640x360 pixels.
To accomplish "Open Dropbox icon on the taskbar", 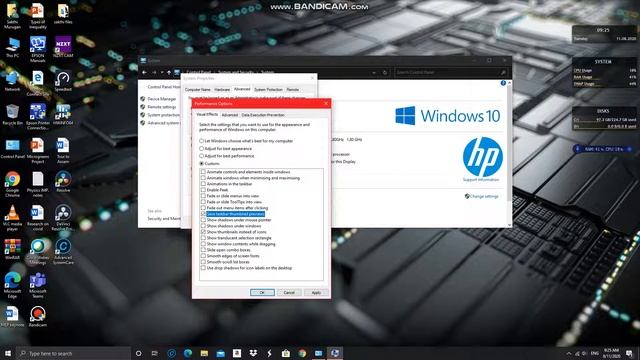I will pos(253,353).
